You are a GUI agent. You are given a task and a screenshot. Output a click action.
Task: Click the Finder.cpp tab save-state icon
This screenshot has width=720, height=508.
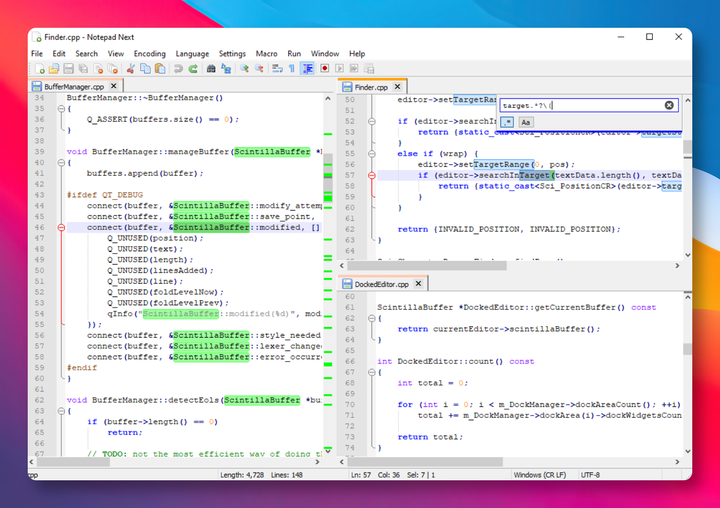[x=347, y=87]
